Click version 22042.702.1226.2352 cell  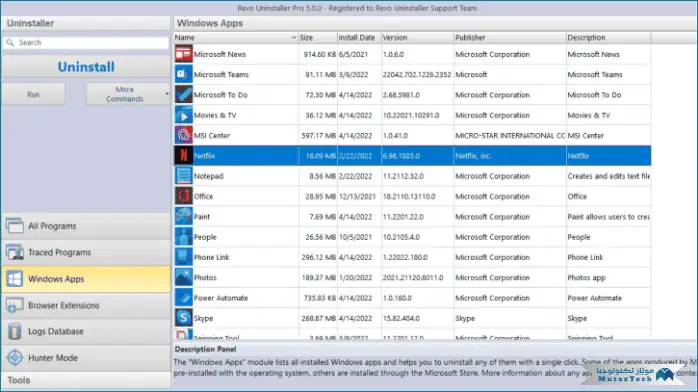417,75
